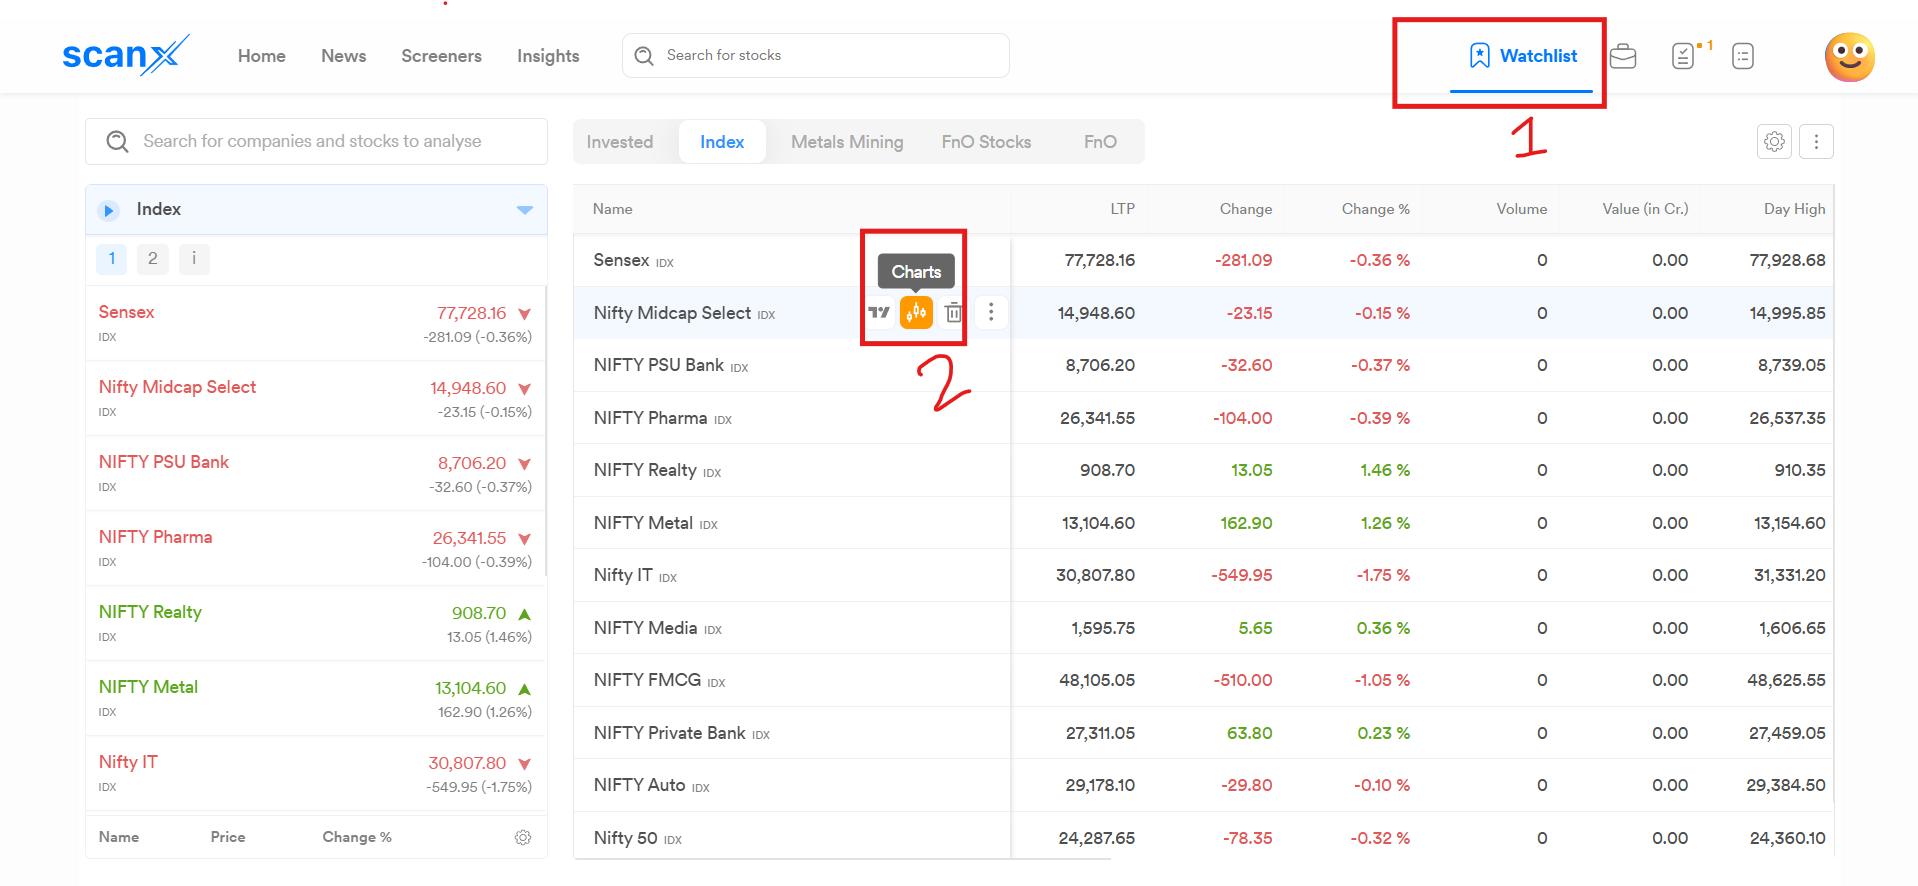The width and height of the screenshot is (1918, 886).
Task: Open the FnO tab
Action: pyautogui.click(x=1100, y=142)
